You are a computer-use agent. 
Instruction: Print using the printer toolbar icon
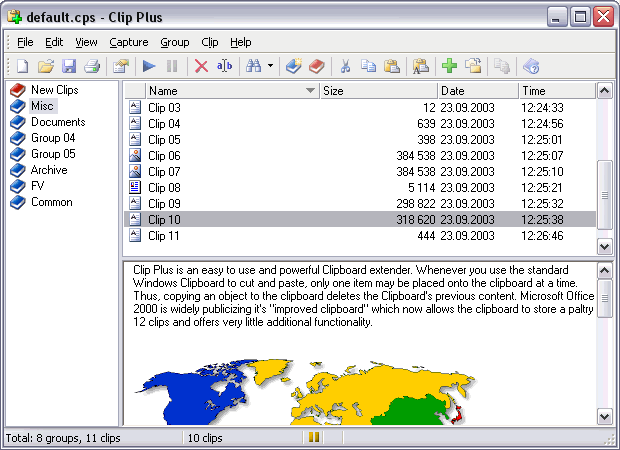pyautogui.click(x=92, y=66)
